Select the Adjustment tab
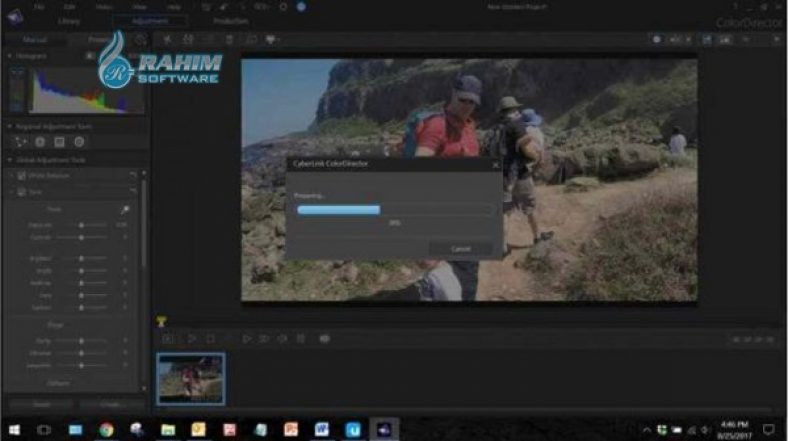This screenshot has width=788, height=441. coord(150,21)
